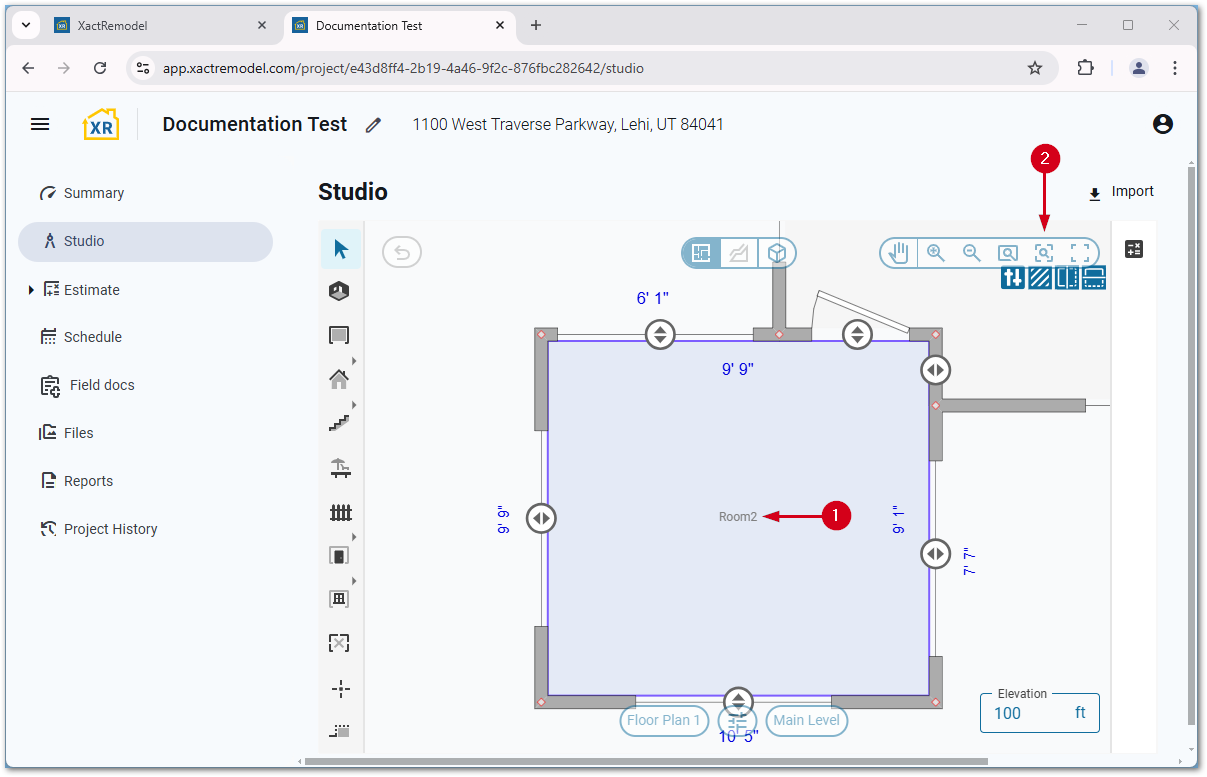Switch to the 3D cube view
Image resolution: width=1207 pixels, height=777 pixels.
tap(777, 253)
